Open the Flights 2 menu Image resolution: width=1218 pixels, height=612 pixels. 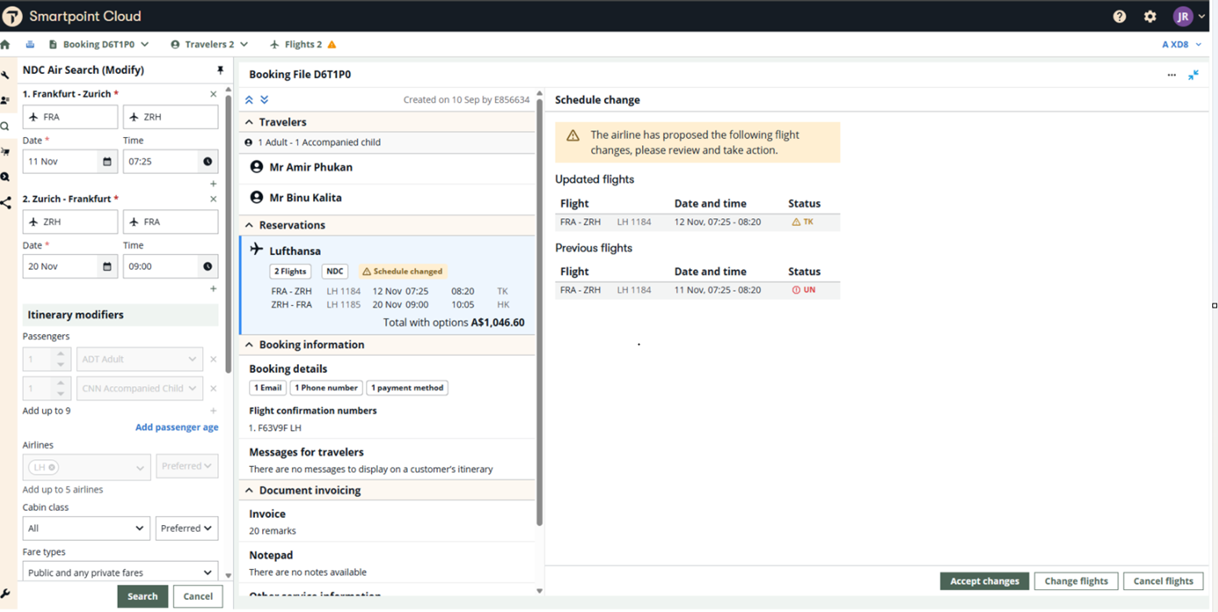pos(302,45)
